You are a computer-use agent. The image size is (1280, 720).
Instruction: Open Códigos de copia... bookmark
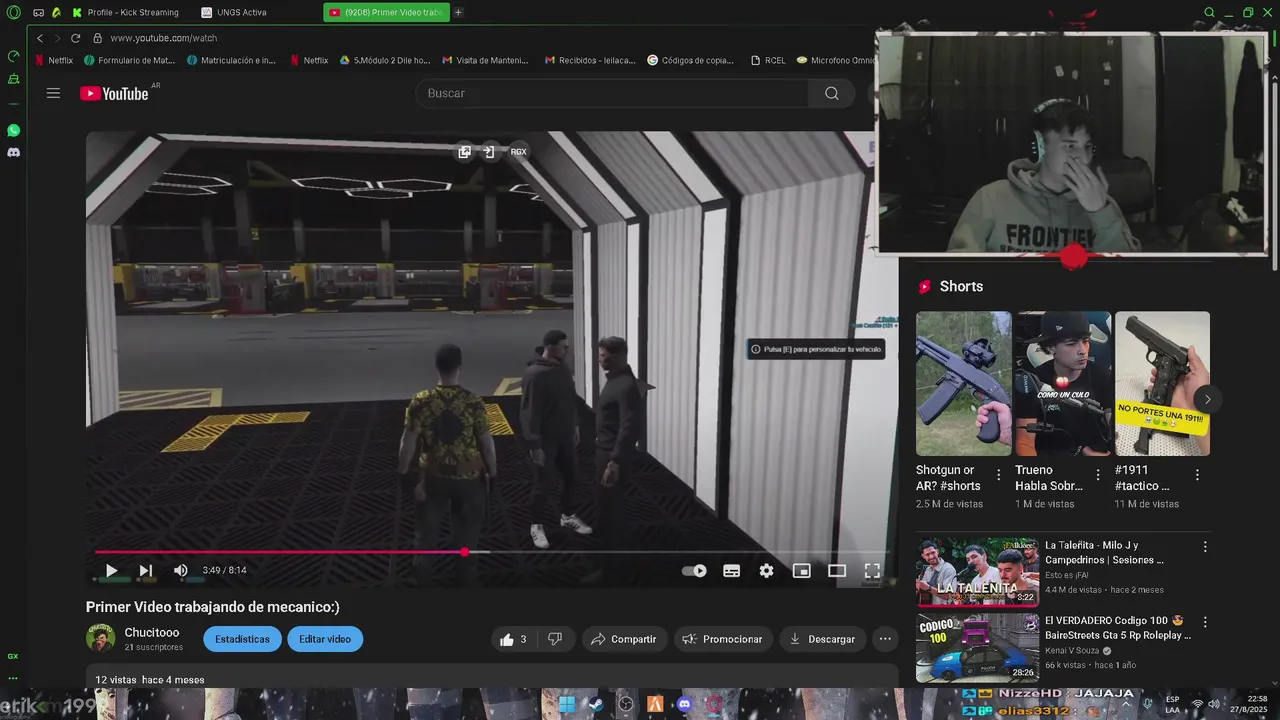pyautogui.click(x=691, y=60)
